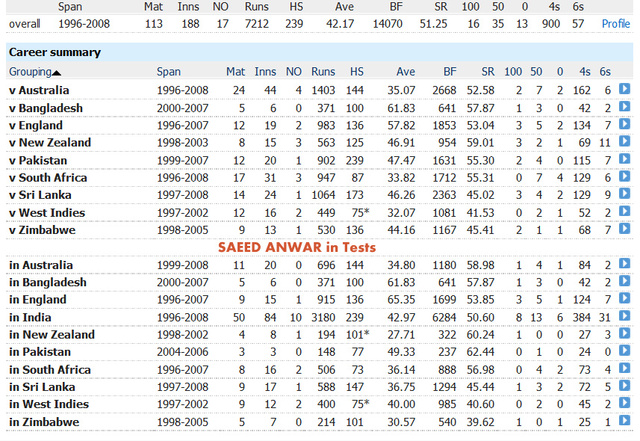Click the in Sri Lanka row label
This screenshot has height=441, width=640.
pyautogui.click(x=42, y=387)
